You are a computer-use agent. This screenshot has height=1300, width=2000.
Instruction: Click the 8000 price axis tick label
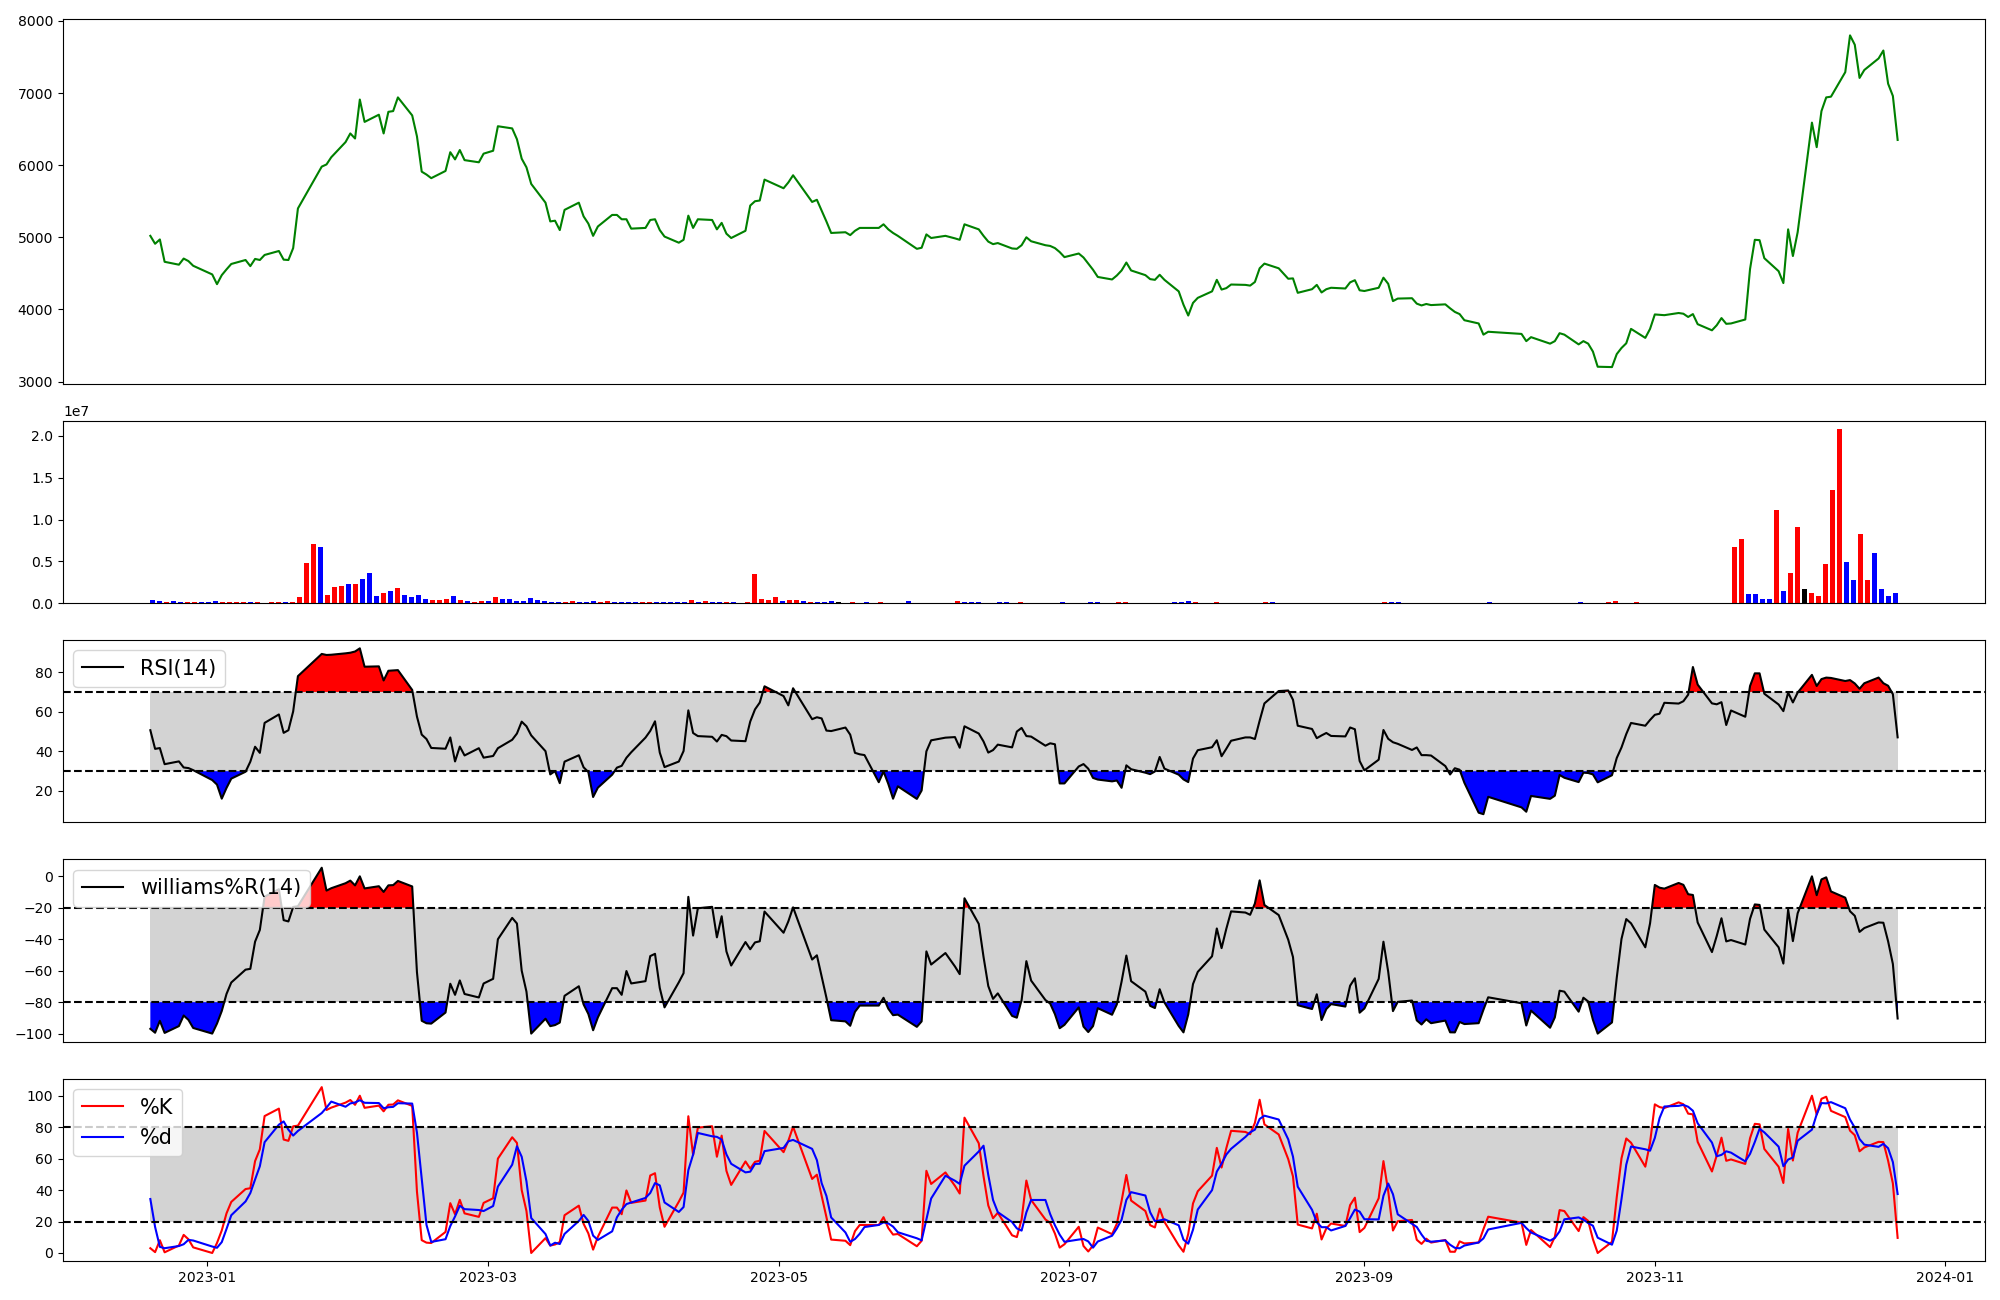click(36, 22)
